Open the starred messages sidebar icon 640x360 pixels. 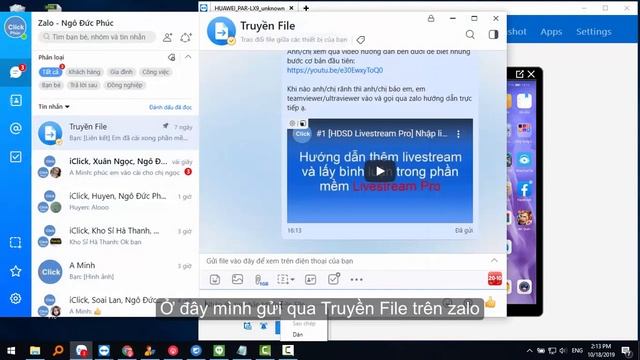[x=16, y=271]
